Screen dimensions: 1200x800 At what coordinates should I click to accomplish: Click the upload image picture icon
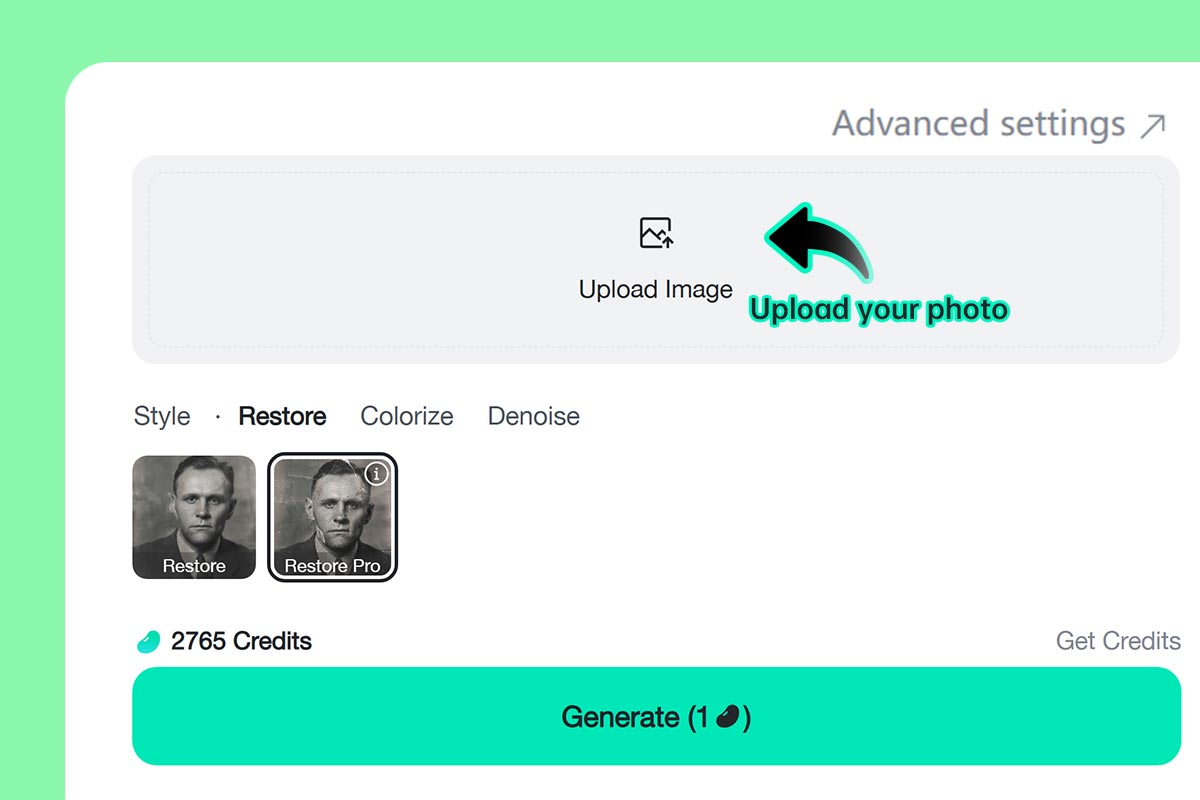pos(656,233)
